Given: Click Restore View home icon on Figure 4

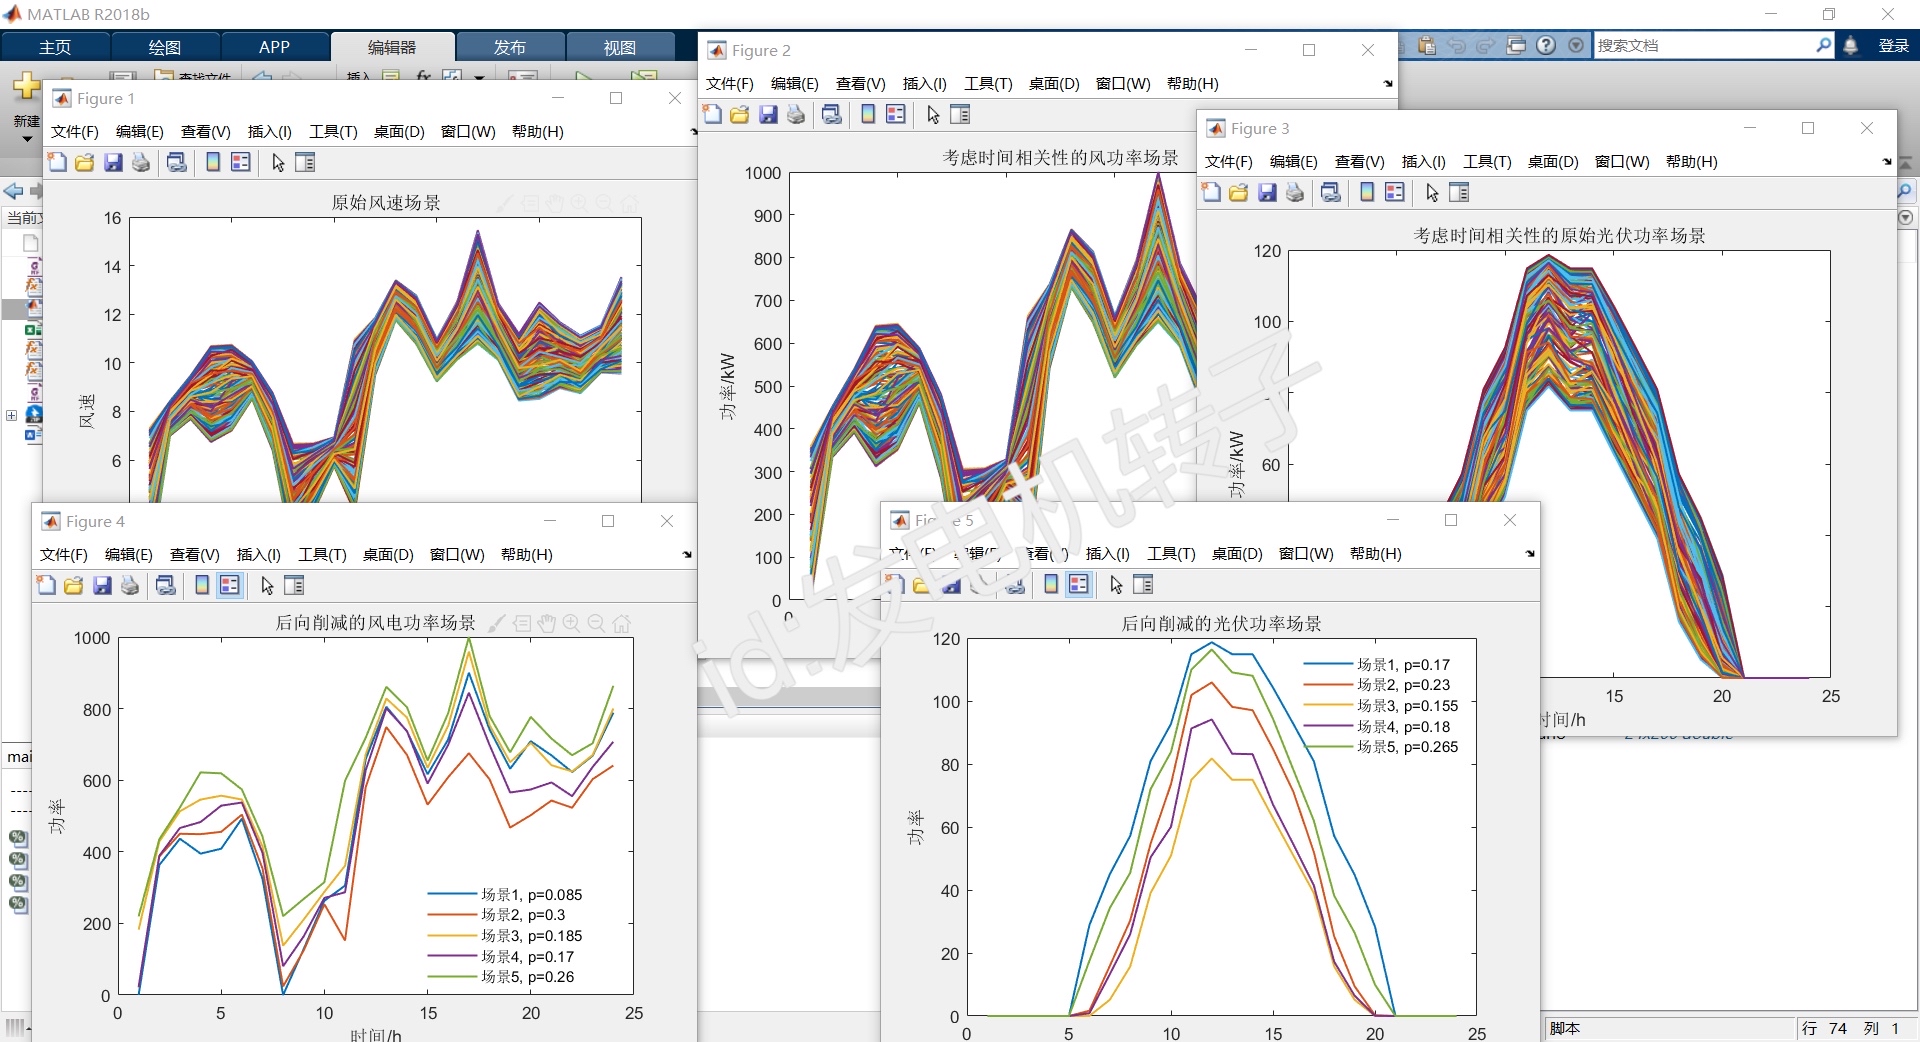Looking at the screenshot, I should click(x=622, y=623).
